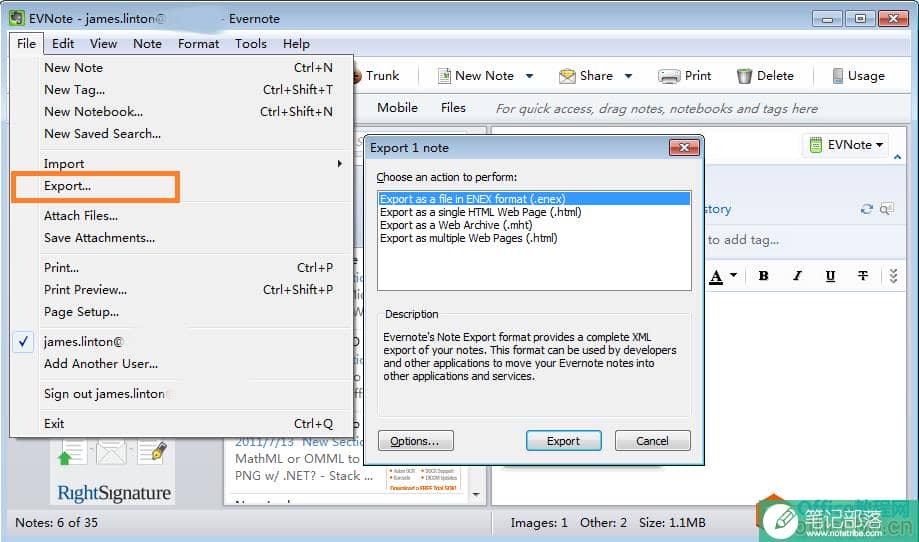Screen dimensions: 919x542
Task: Open the Edit menu
Action: (x=63, y=43)
